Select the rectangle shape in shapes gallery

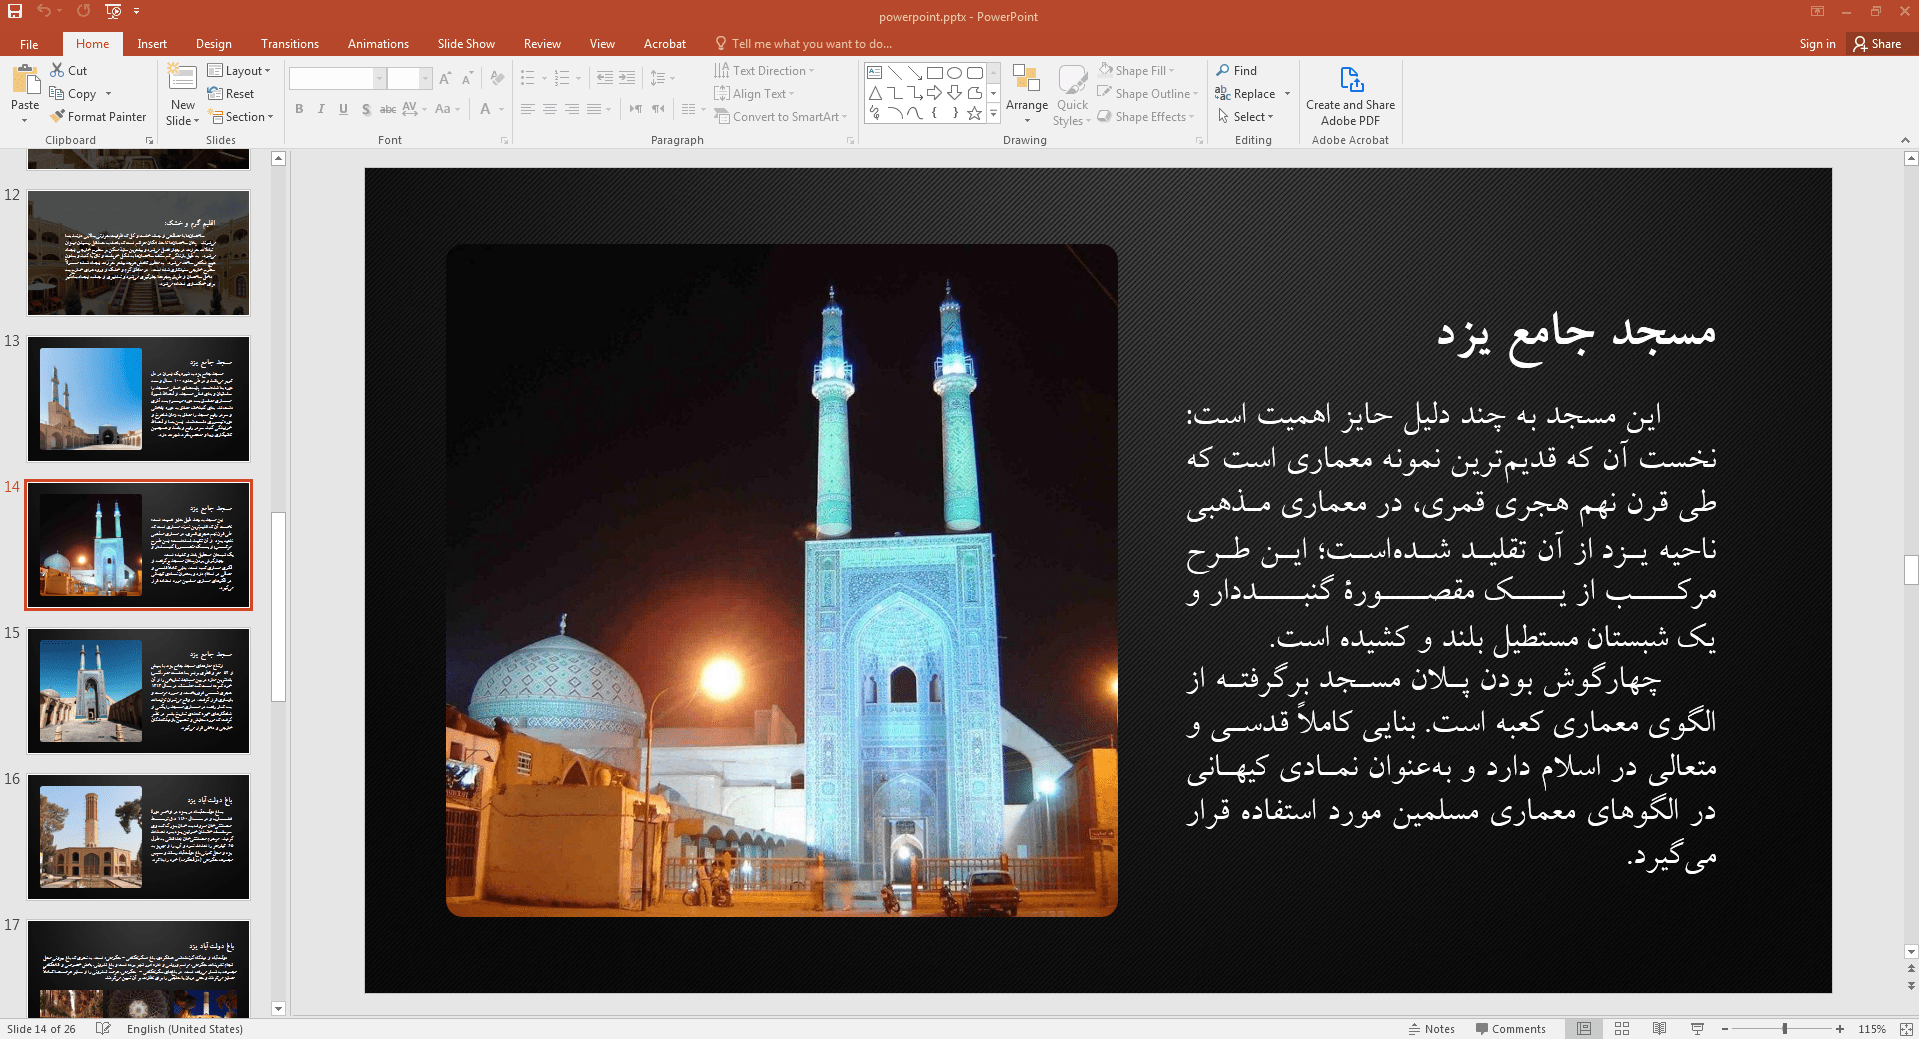coord(934,73)
